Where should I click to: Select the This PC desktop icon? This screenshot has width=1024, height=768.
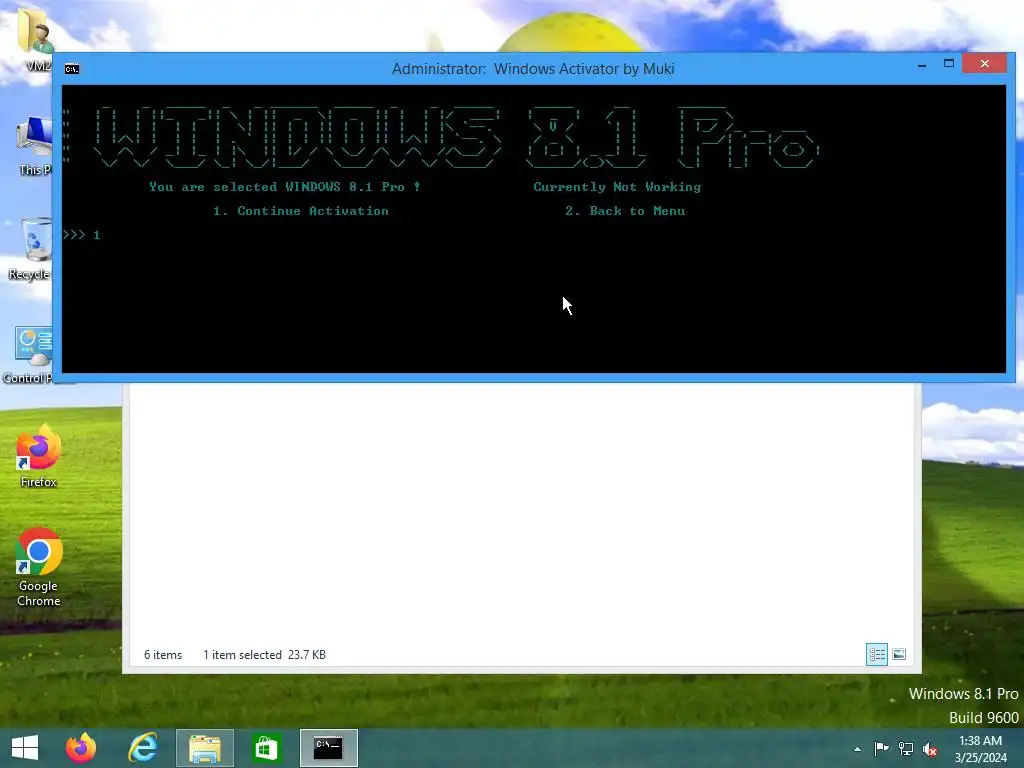click(33, 146)
